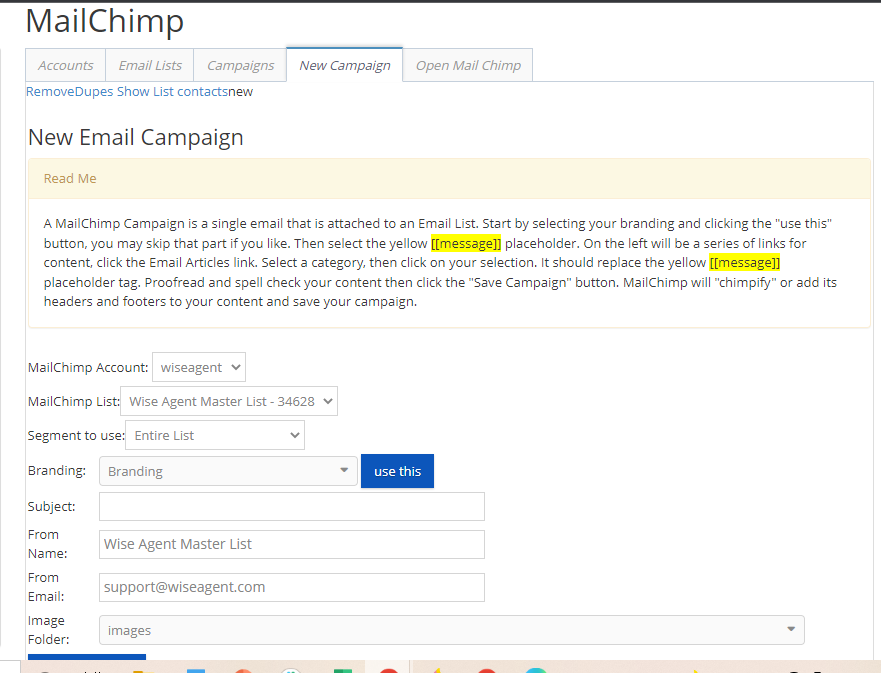Open the Image Folder dropdown showing images
Screen dimensions: 881x673
coord(452,630)
